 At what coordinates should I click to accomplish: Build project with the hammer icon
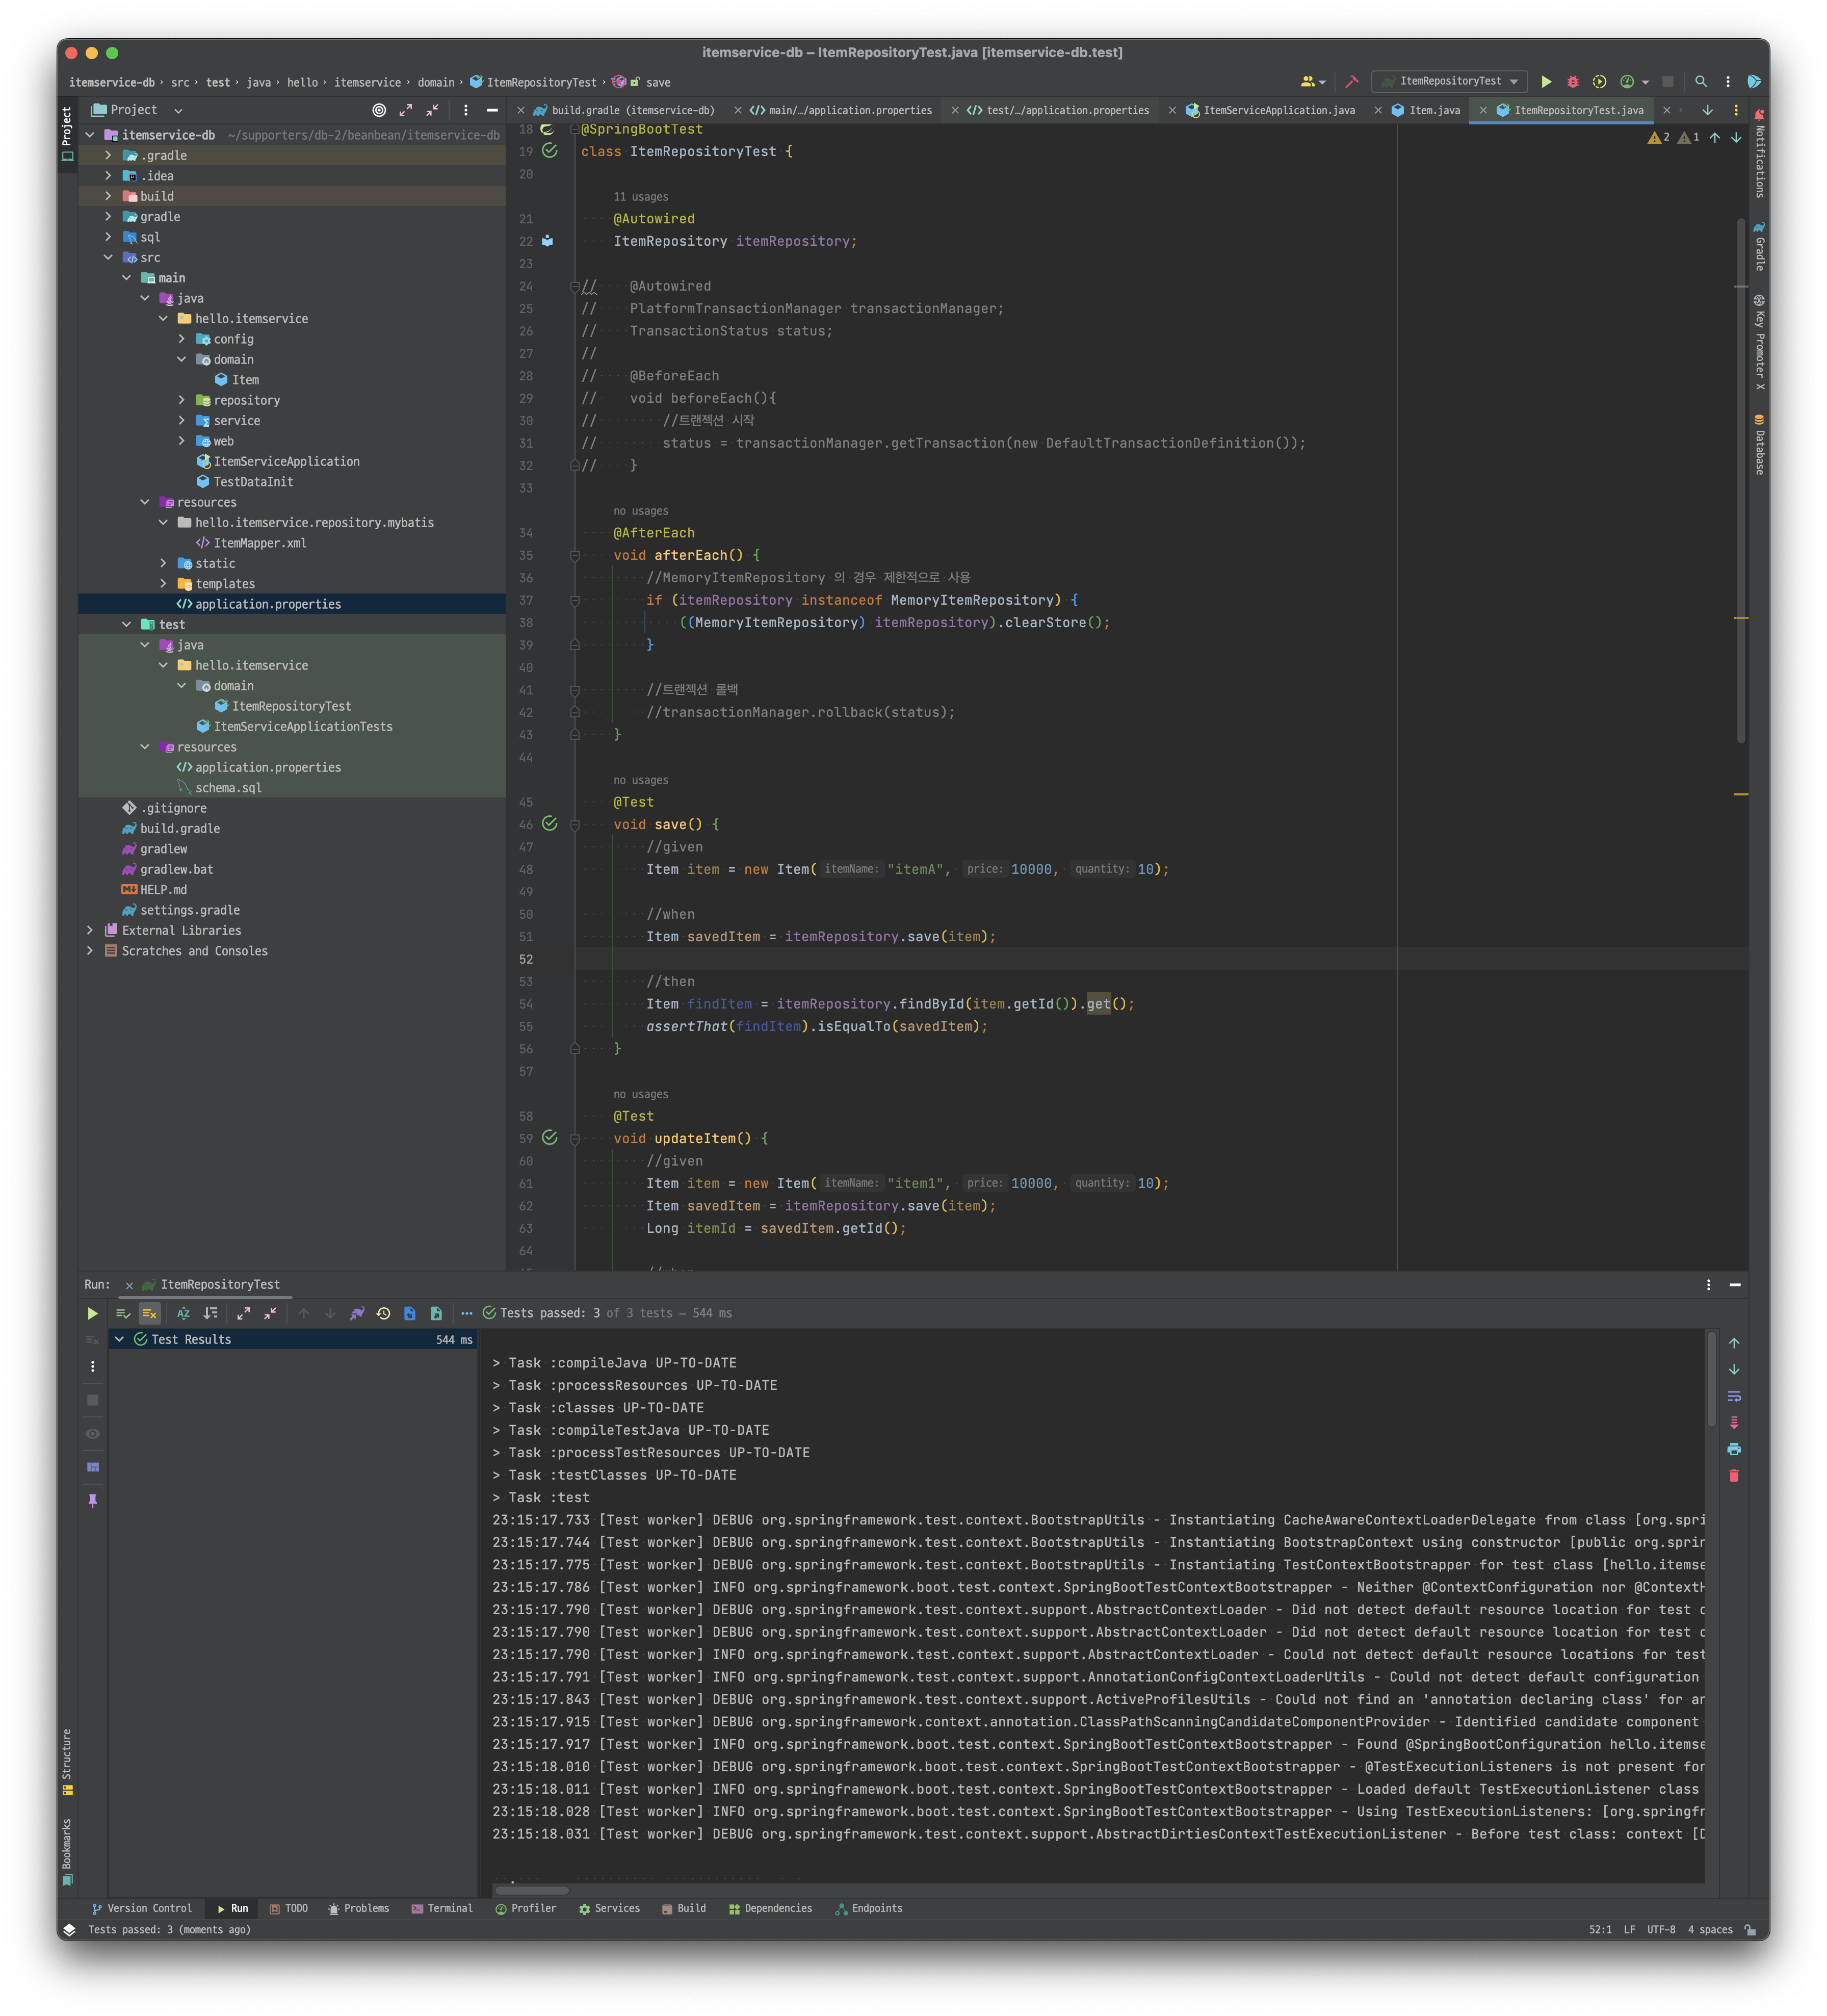point(1352,82)
